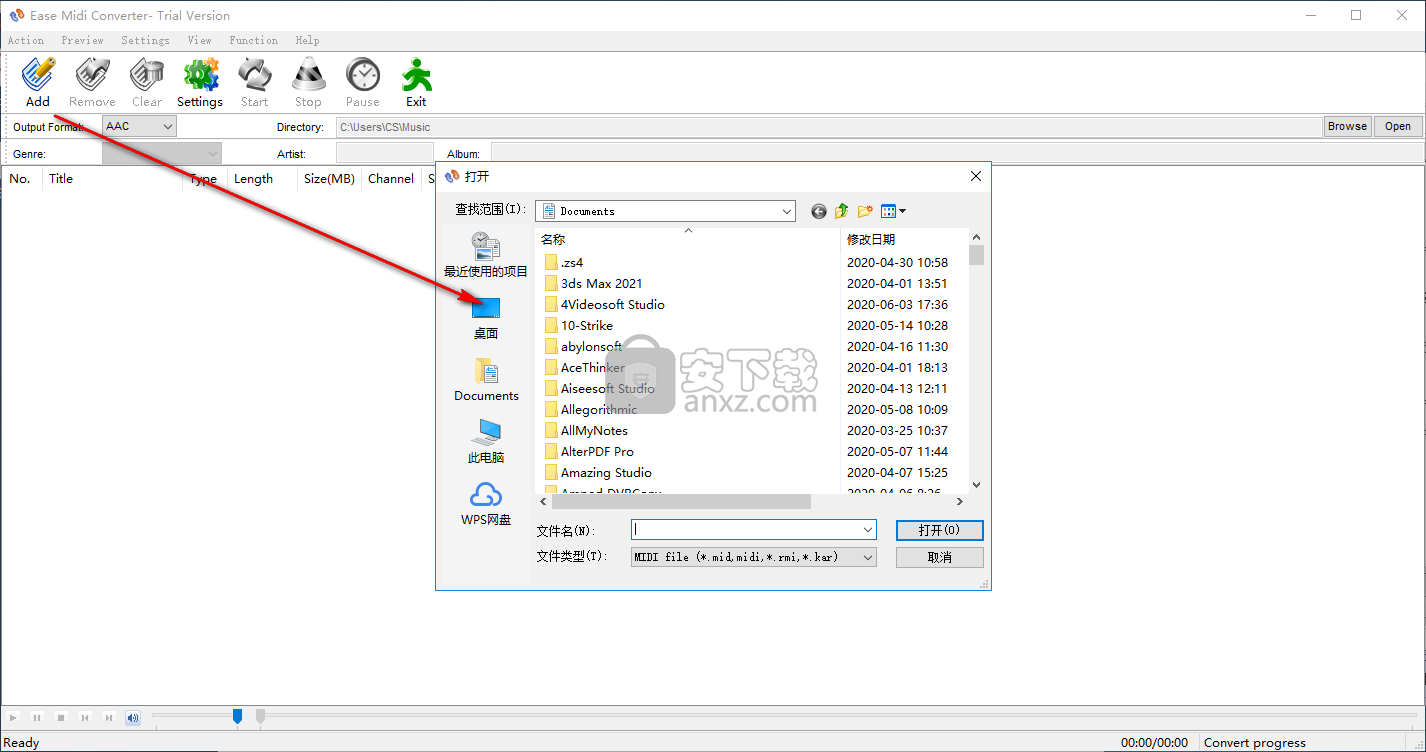1426x752 pixels.
Task: Click the Add files toolbar icon
Action: click(38, 82)
